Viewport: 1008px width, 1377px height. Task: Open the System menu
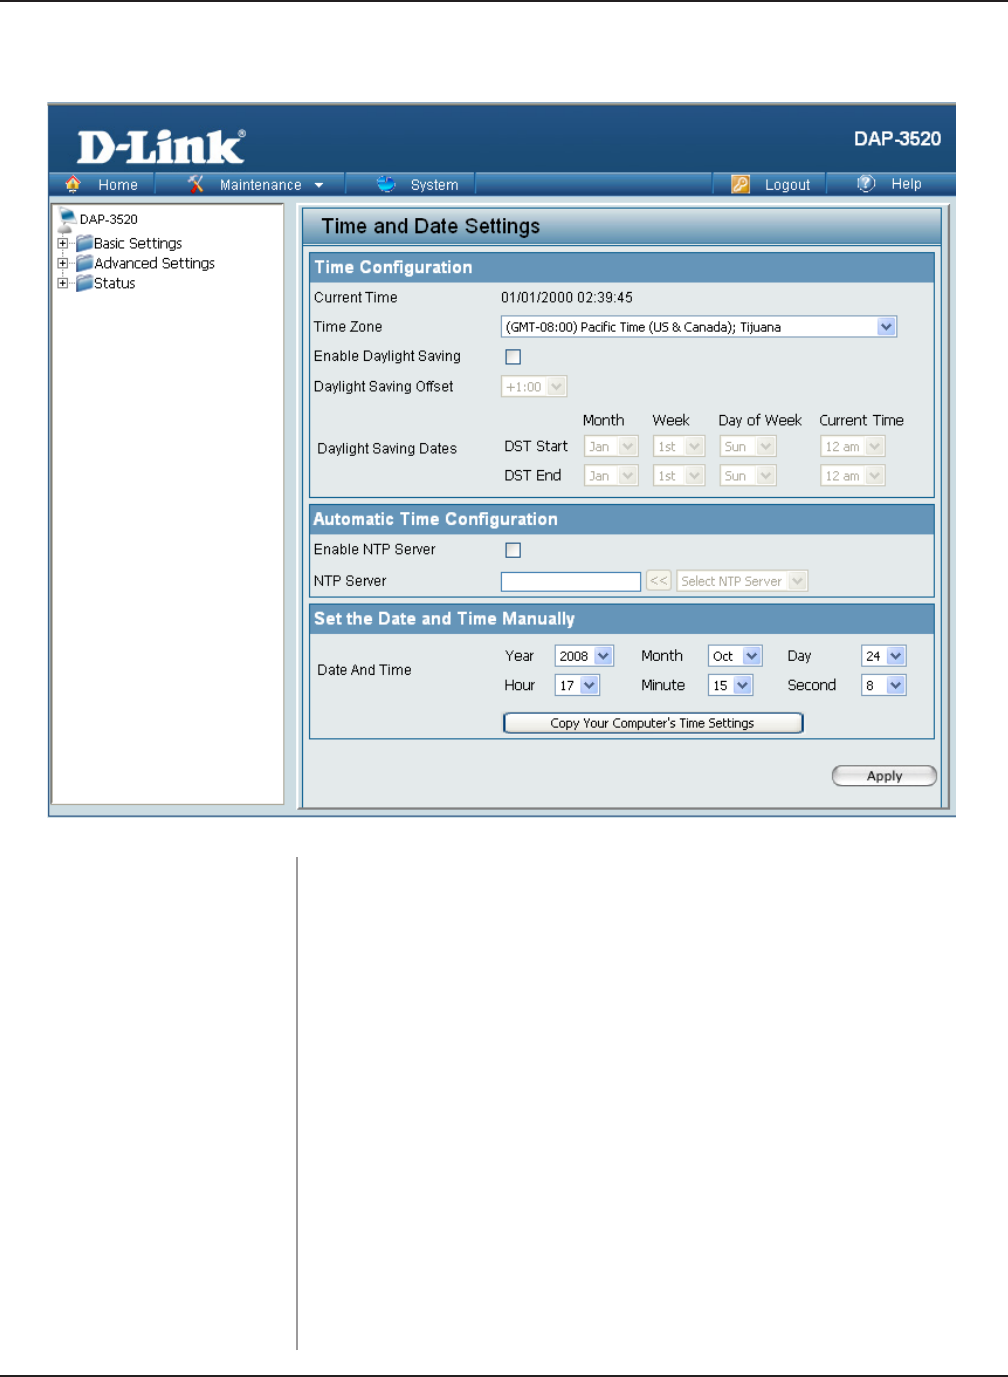click(434, 185)
